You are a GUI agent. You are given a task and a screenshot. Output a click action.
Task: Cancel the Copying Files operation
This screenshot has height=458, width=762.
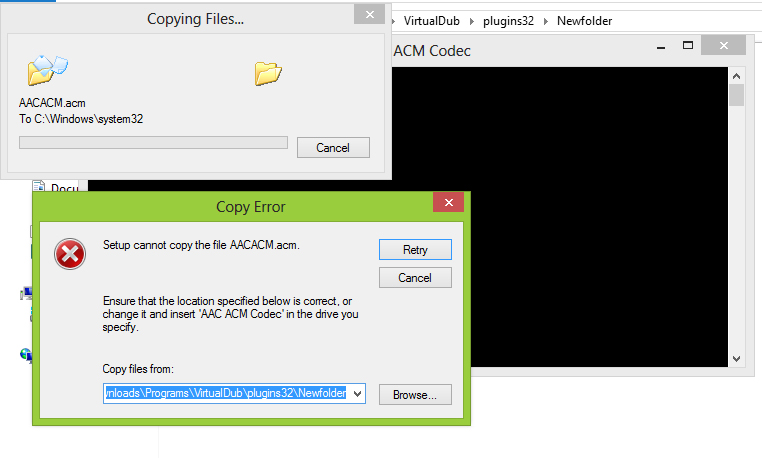pyautogui.click(x=333, y=148)
